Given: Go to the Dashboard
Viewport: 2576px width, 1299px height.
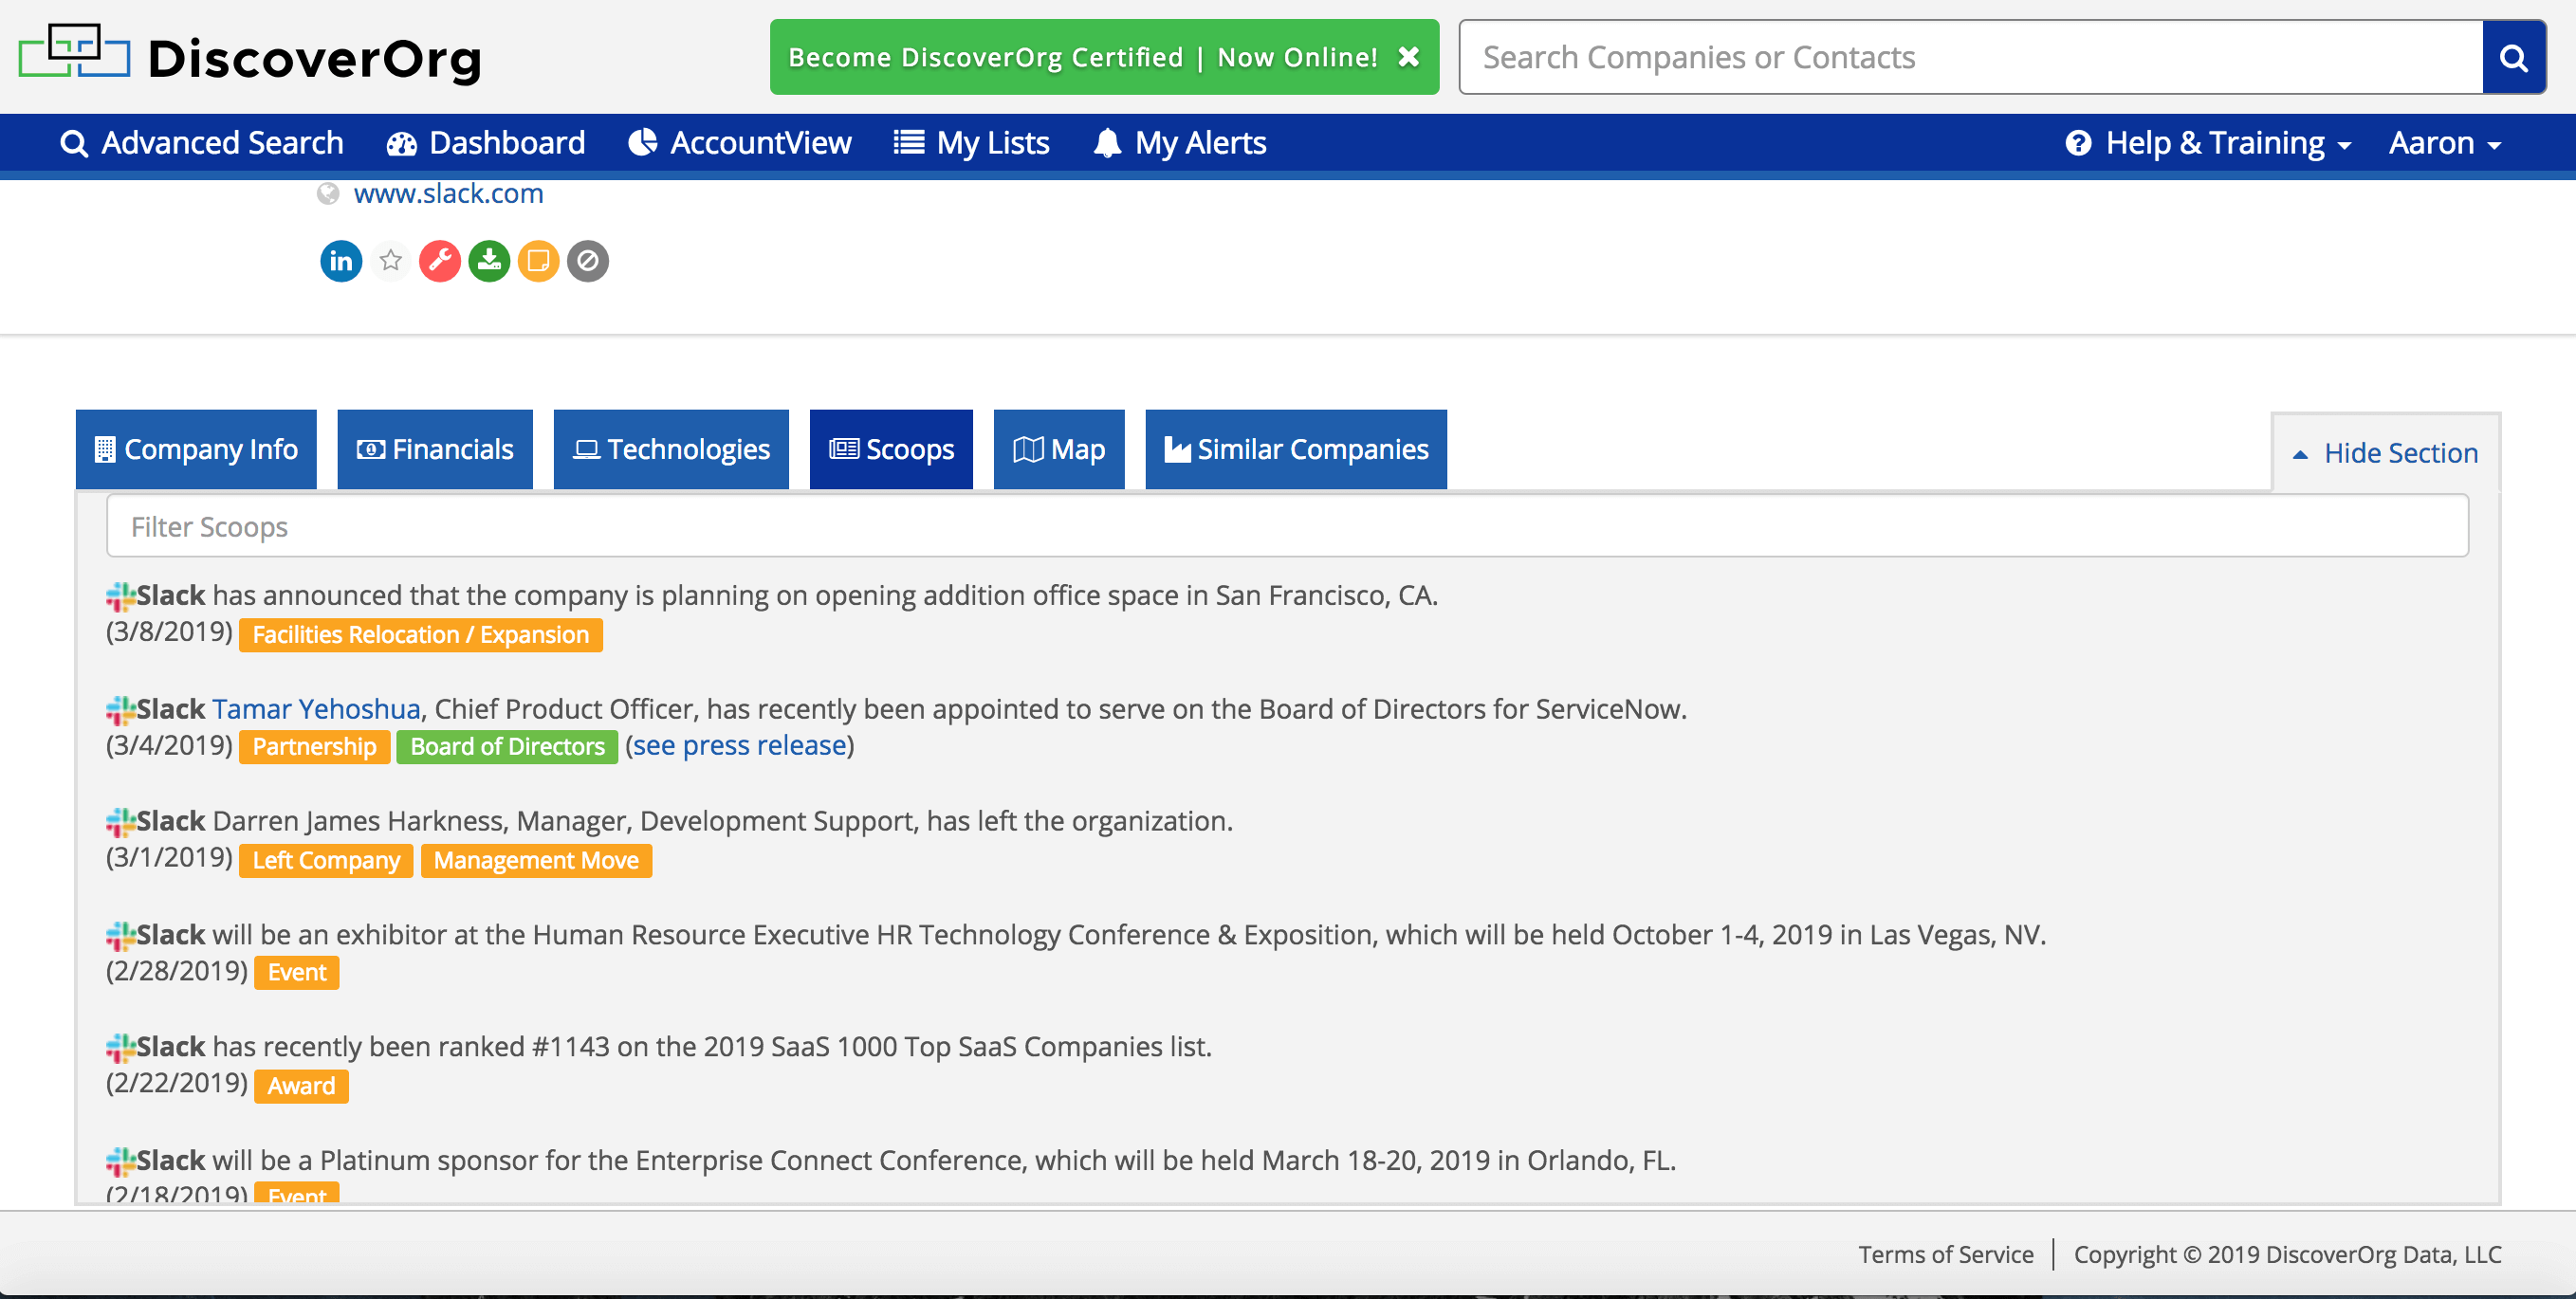Looking at the screenshot, I should (486, 143).
